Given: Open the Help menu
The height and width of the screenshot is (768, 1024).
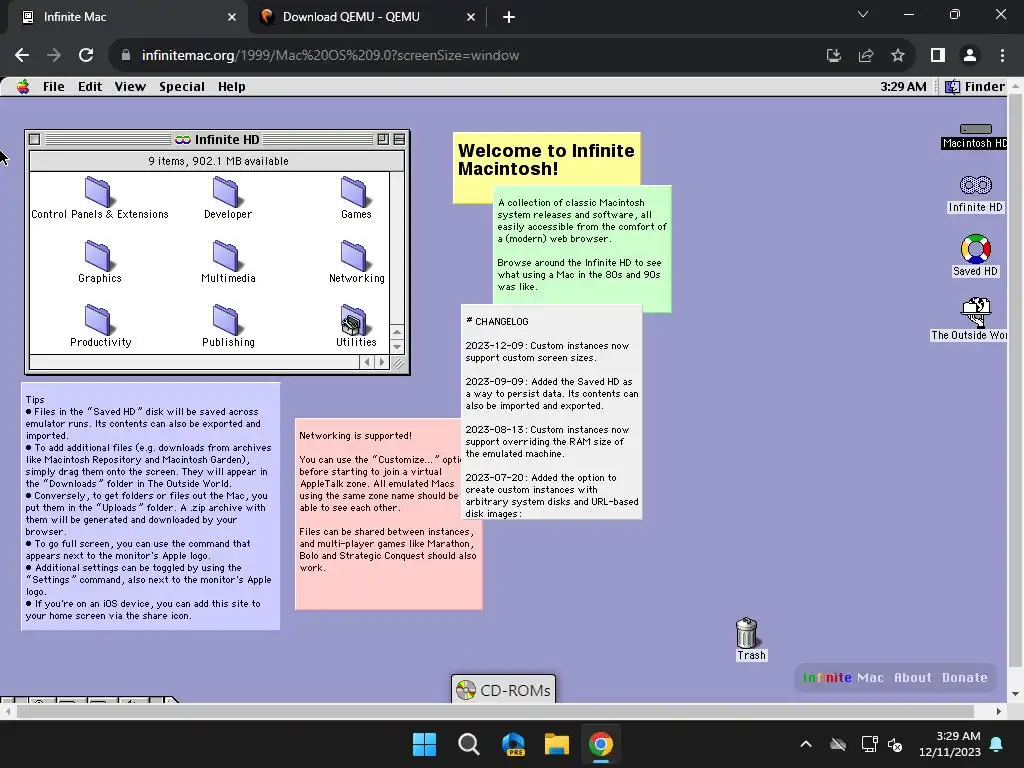Looking at the screenshot, I should pyautogui.click(x=232, y=87).
